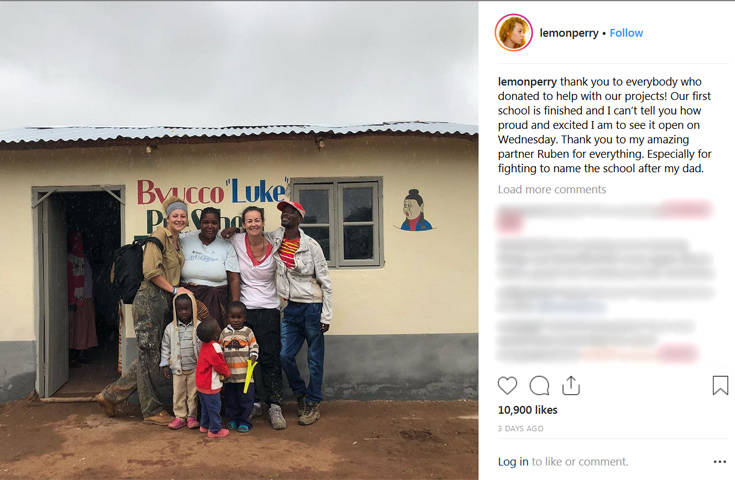The height and width of the screenshot is (480, 735).
Task: Click the 'to like or comment' field
Action: [x=579, y=462]
